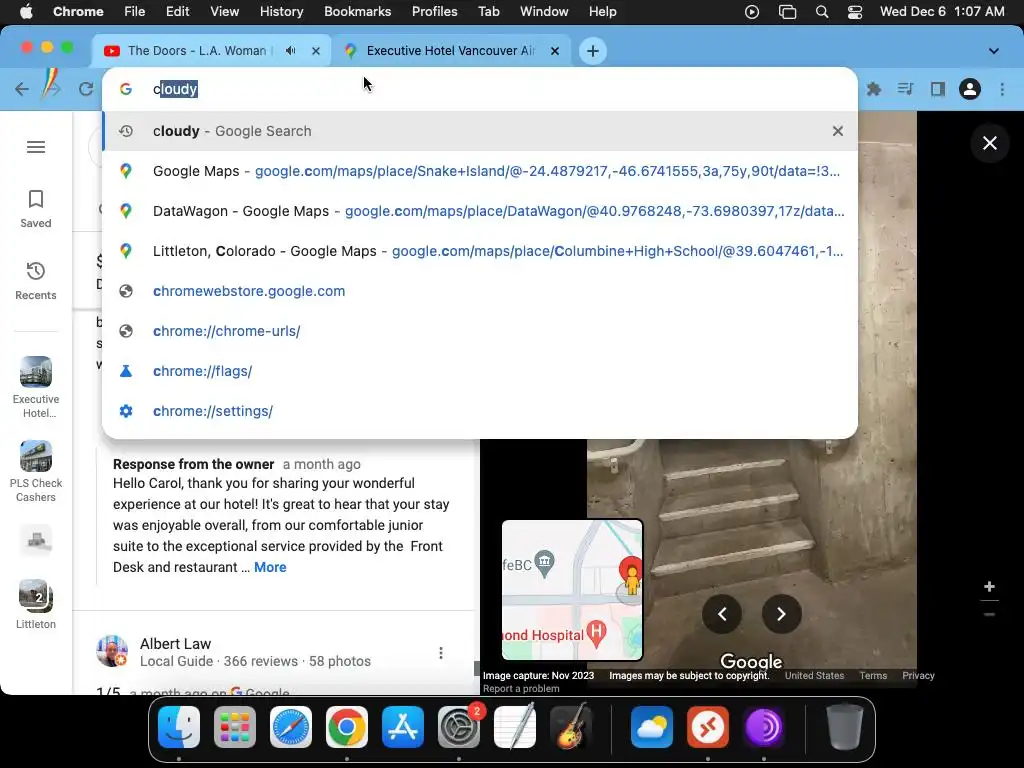
Task: Close The Doors - L.A. Woman tab
Action: point(316,50)
